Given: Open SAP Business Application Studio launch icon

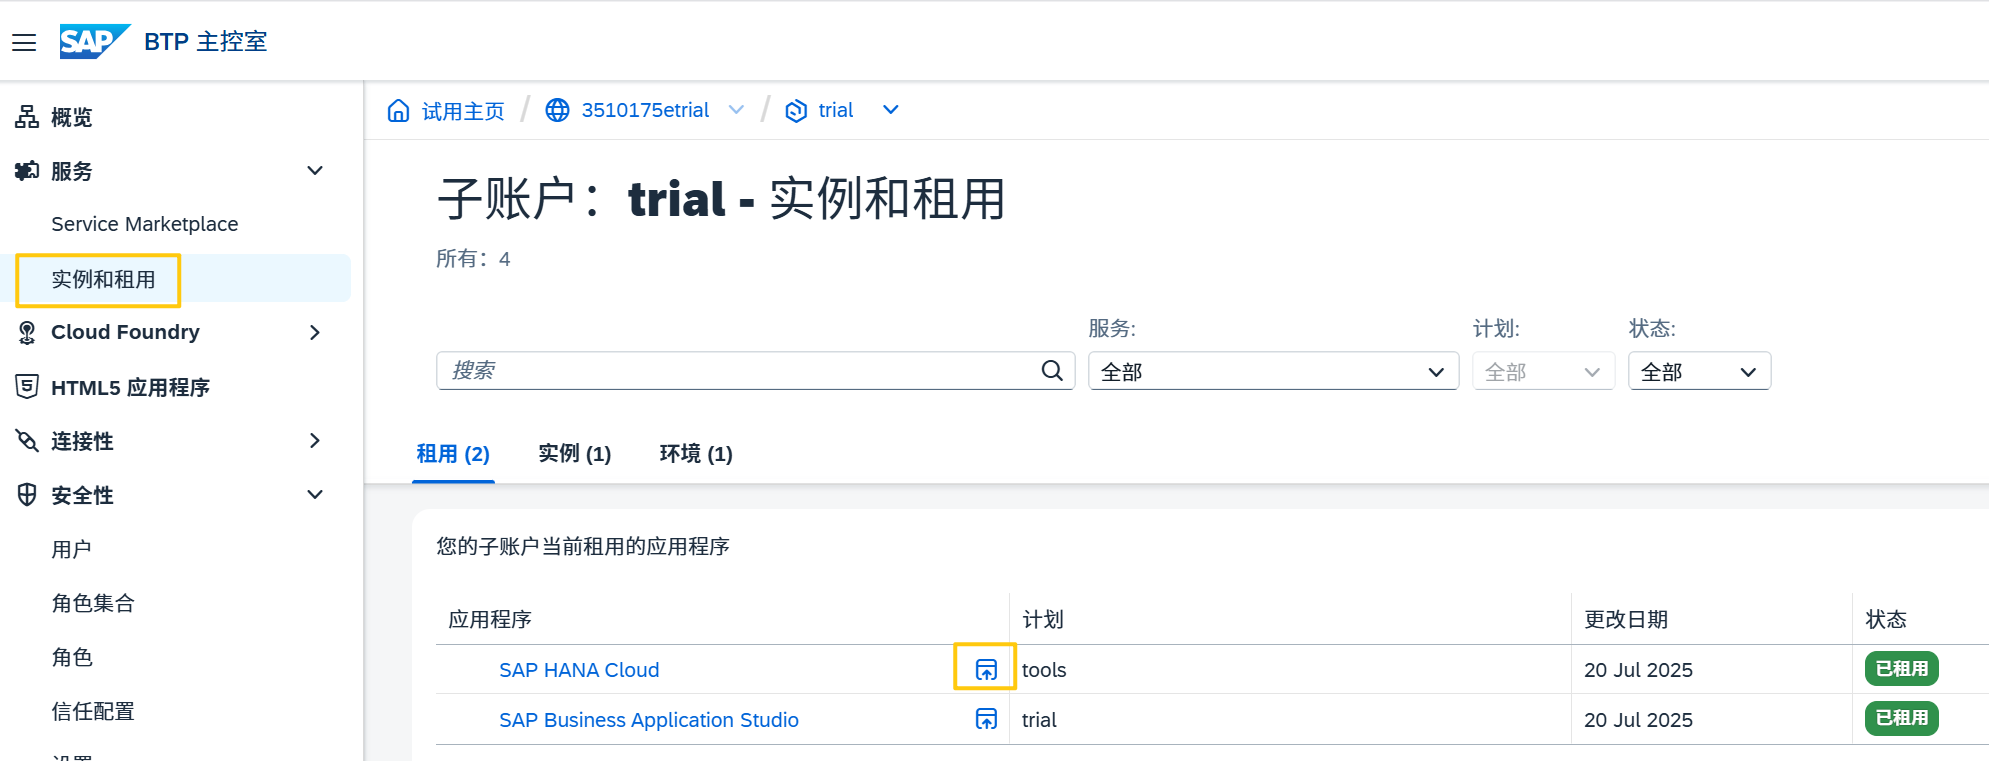Looking at the screenshot, I should coord(986,719).
